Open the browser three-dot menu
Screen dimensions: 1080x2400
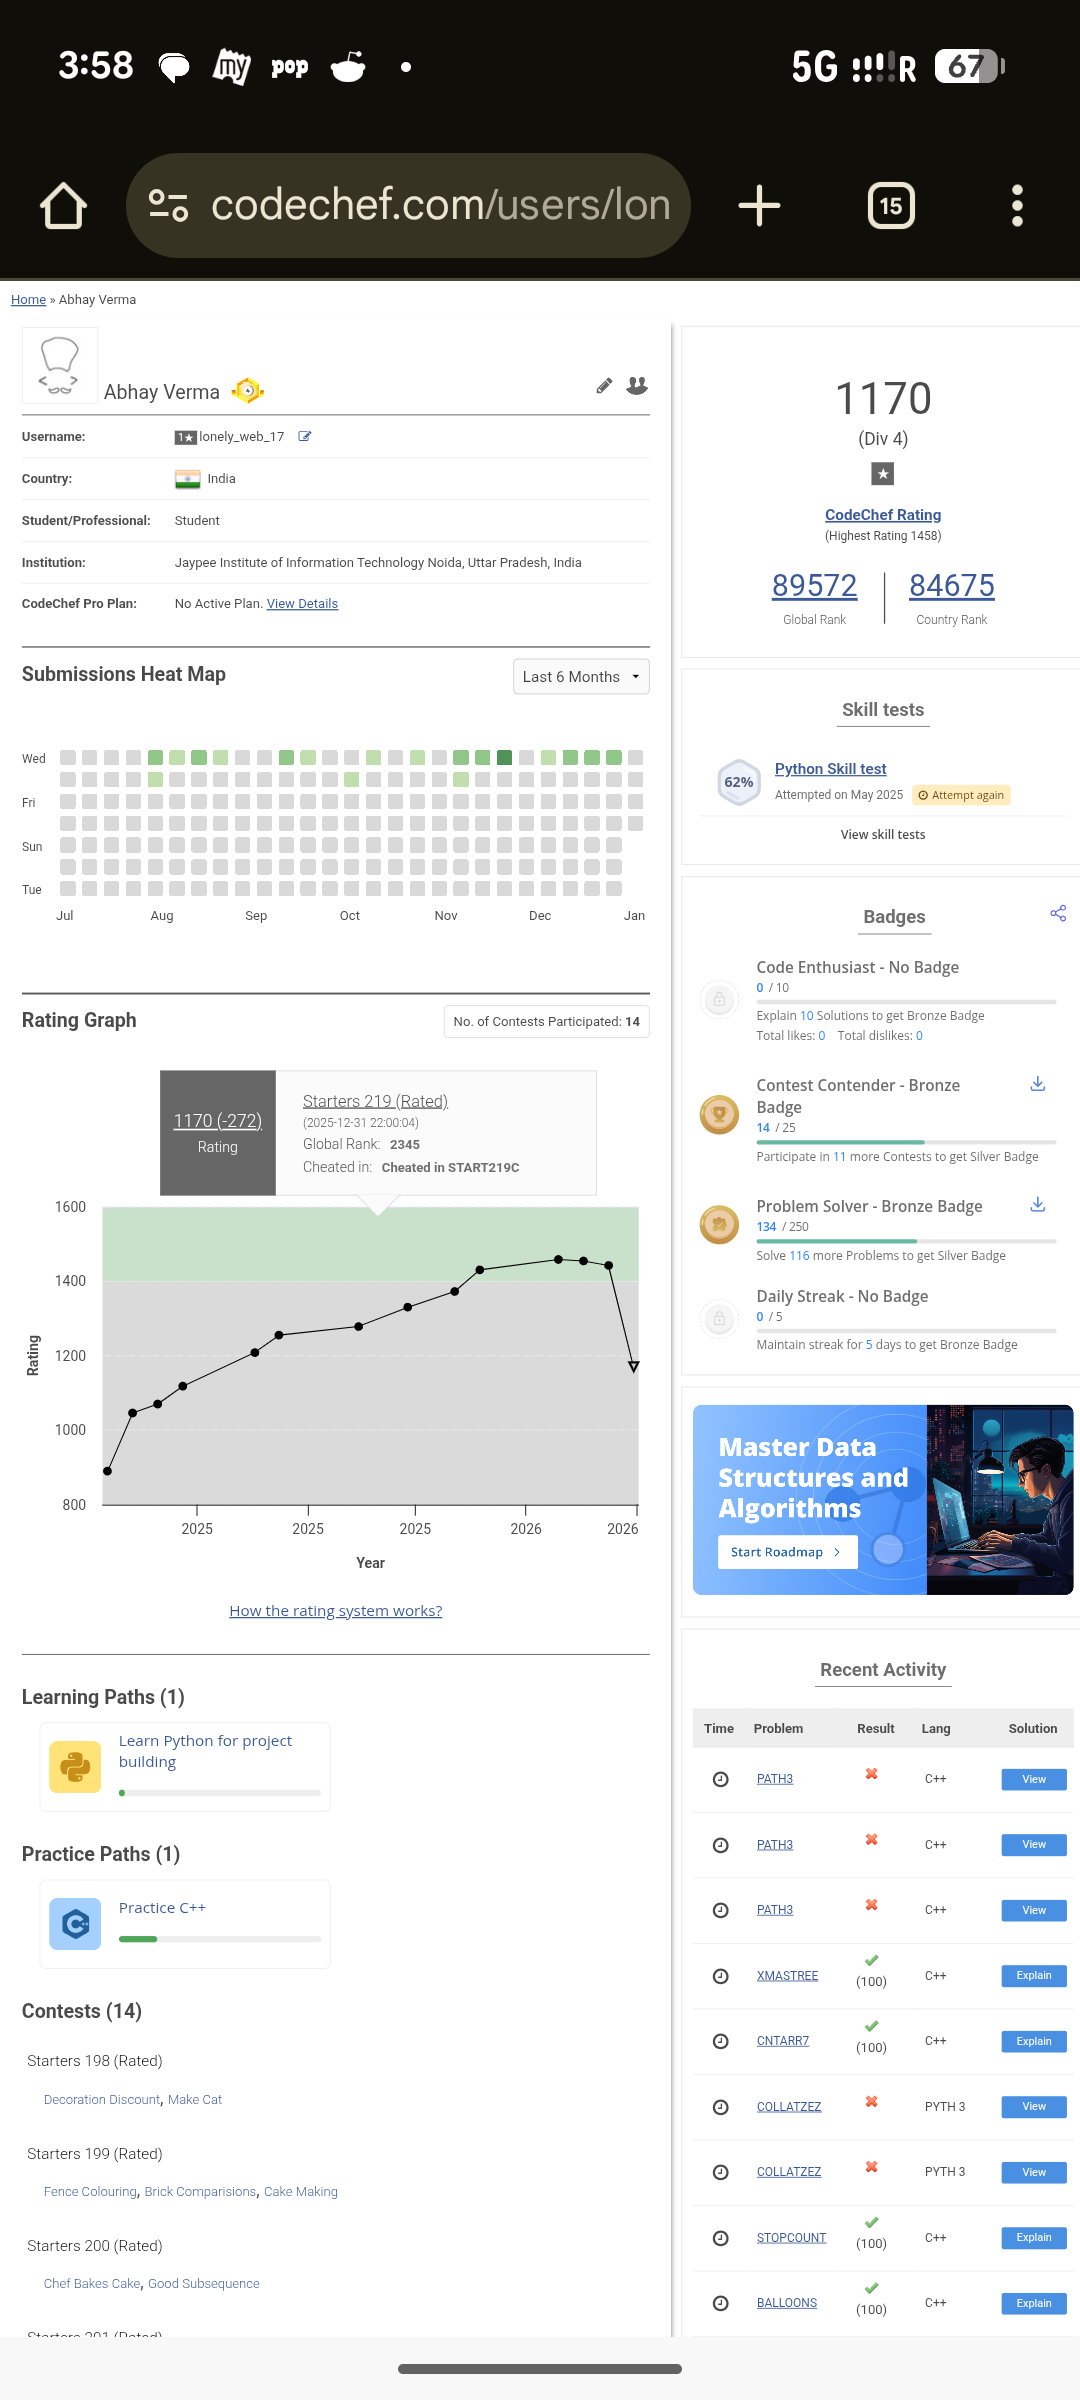click(x=1017, y=206)
